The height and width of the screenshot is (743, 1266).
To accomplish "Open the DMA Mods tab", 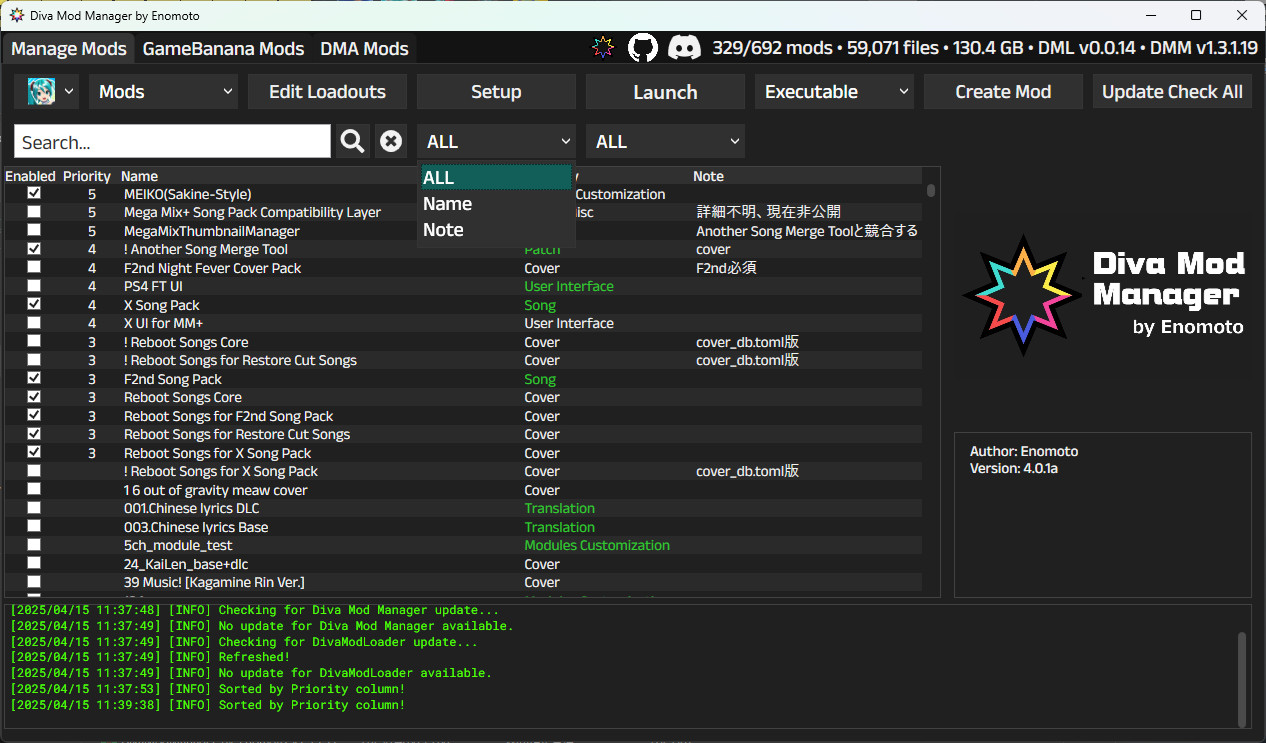I will click(363, 48).
